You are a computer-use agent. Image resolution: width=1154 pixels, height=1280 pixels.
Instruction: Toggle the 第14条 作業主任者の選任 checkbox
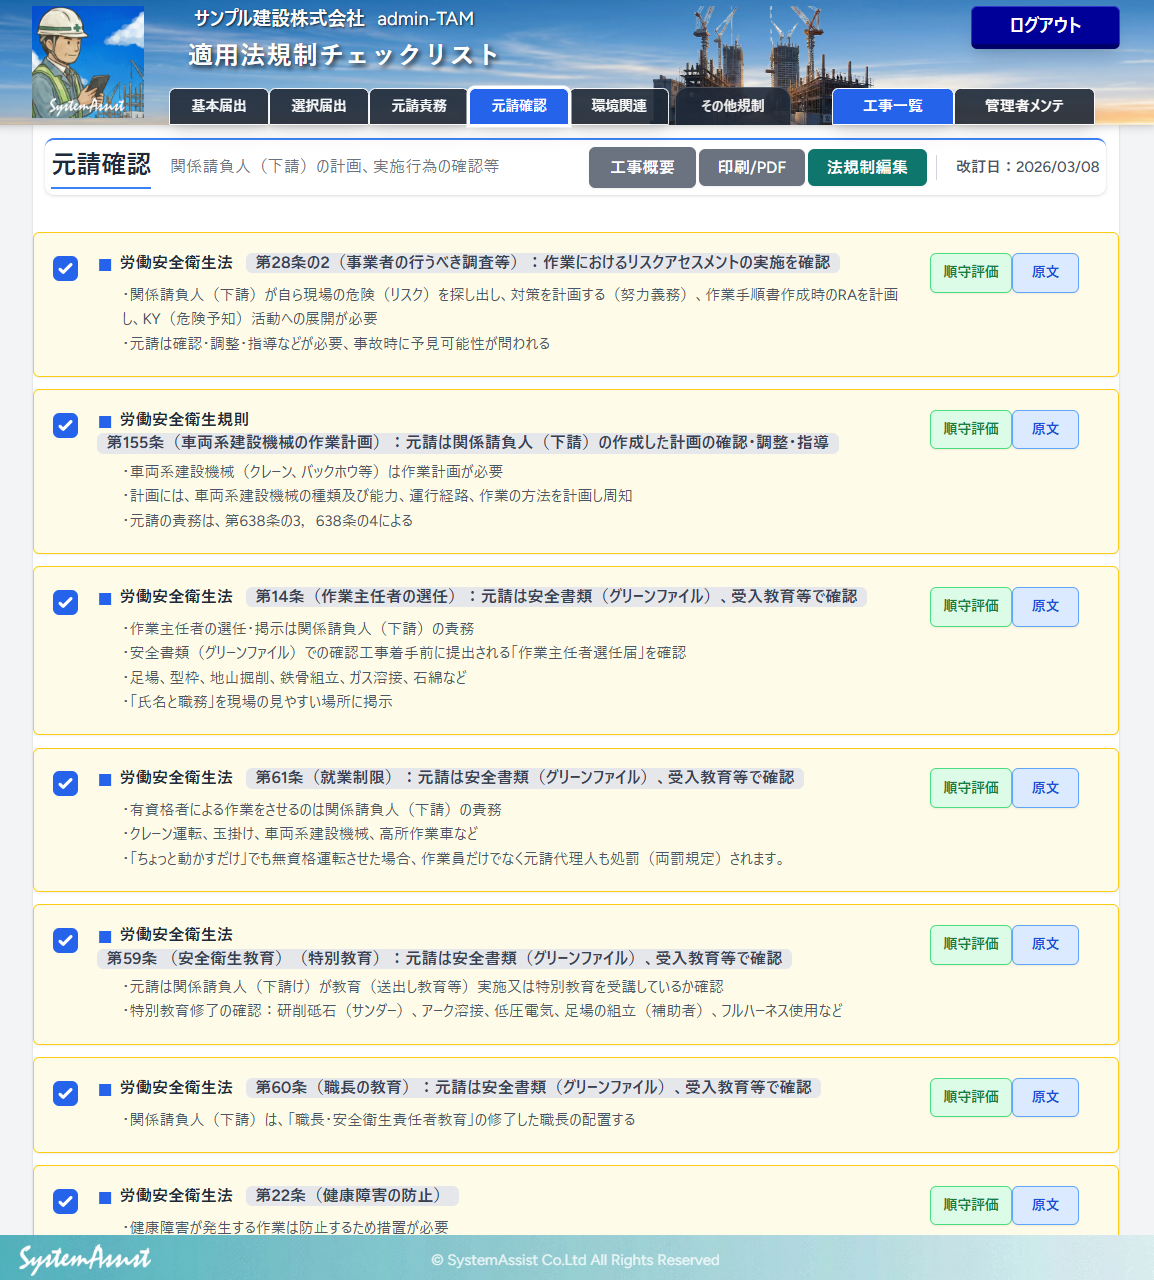pyautogui.click(x=65, y=602)
